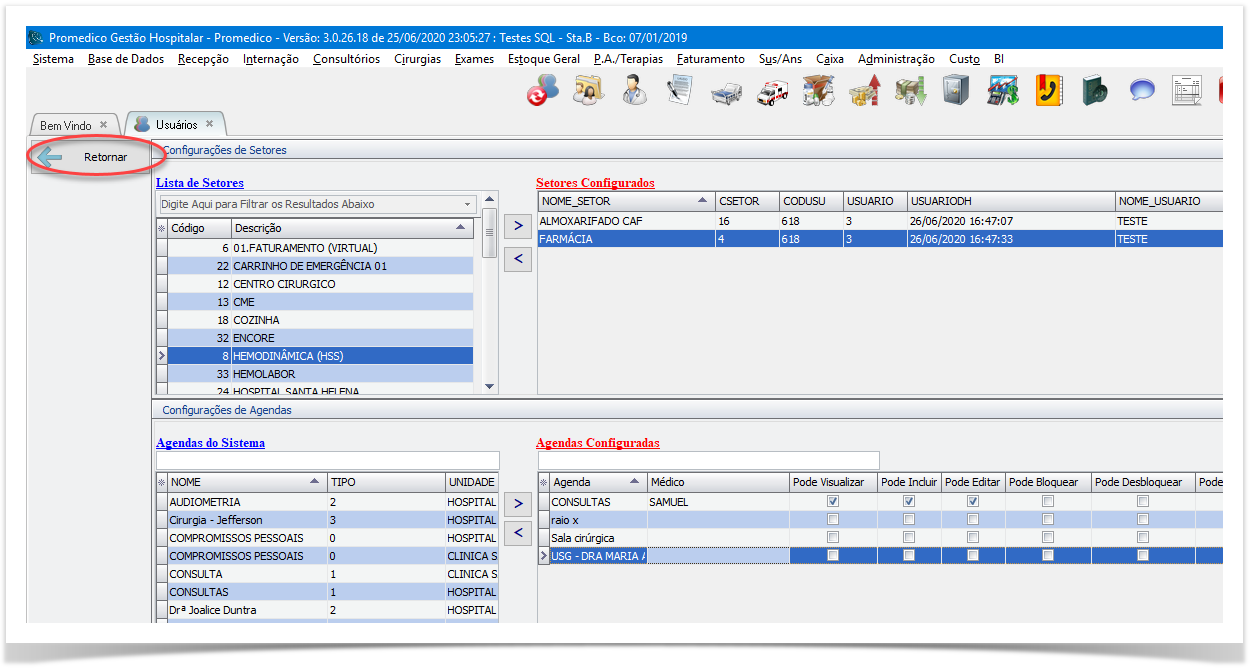Select the CENTRO CIRURGICO sector row
Image resolution: width=1257 pixels, height=672 pixels.
pyautogui.click(x=284, y=284)
